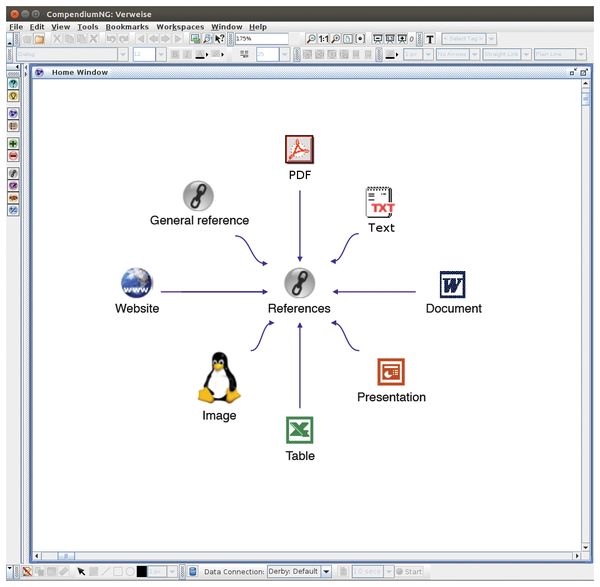Screen dimensions: 600x587
Task: Click the image rollover toolbar icon
Action: pyautogui.click(x=195, y=39)
